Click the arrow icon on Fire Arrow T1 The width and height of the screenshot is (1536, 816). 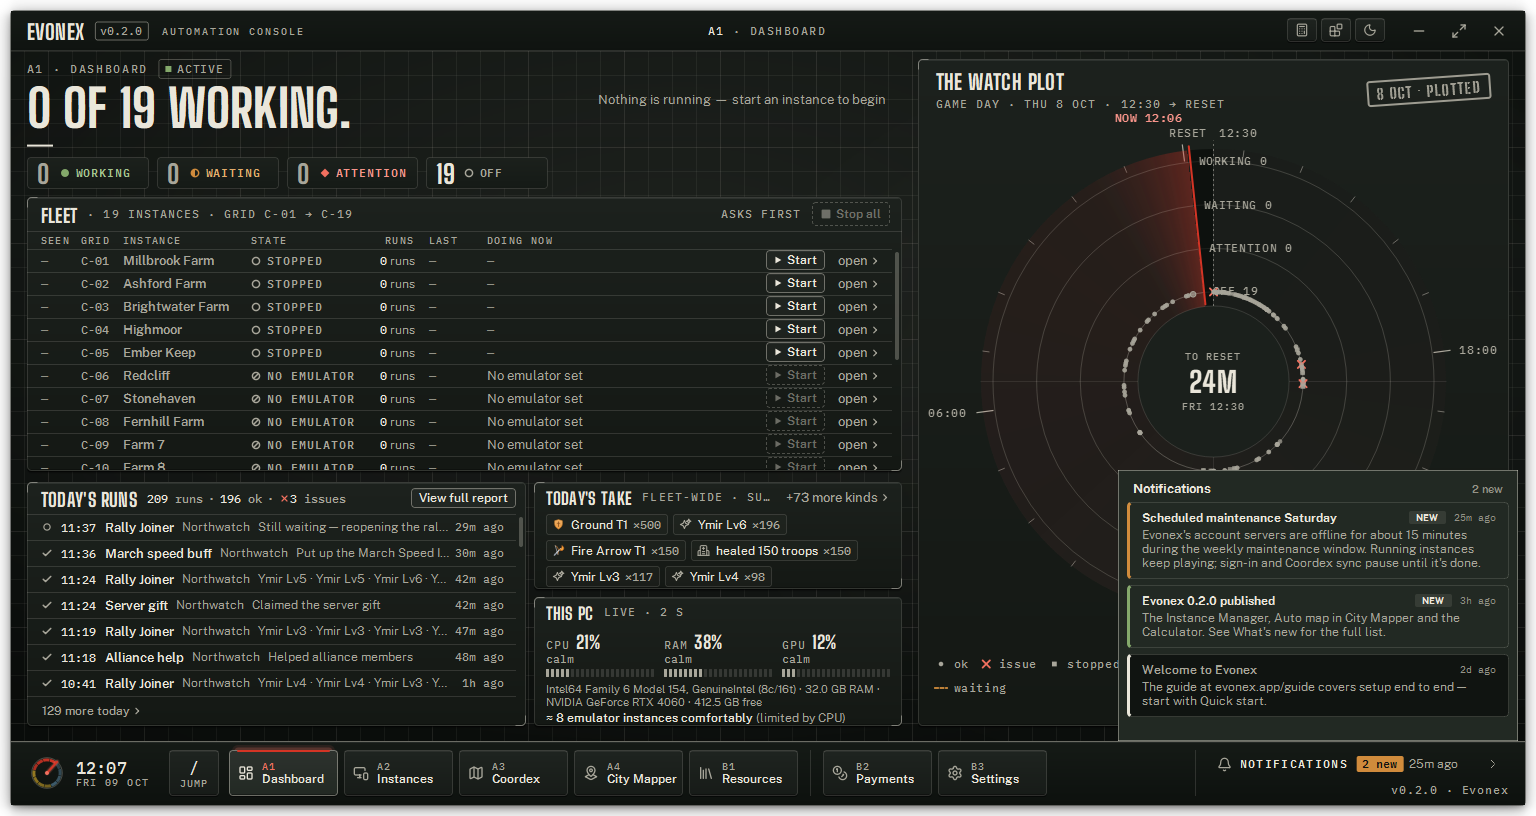pos(559,551)
